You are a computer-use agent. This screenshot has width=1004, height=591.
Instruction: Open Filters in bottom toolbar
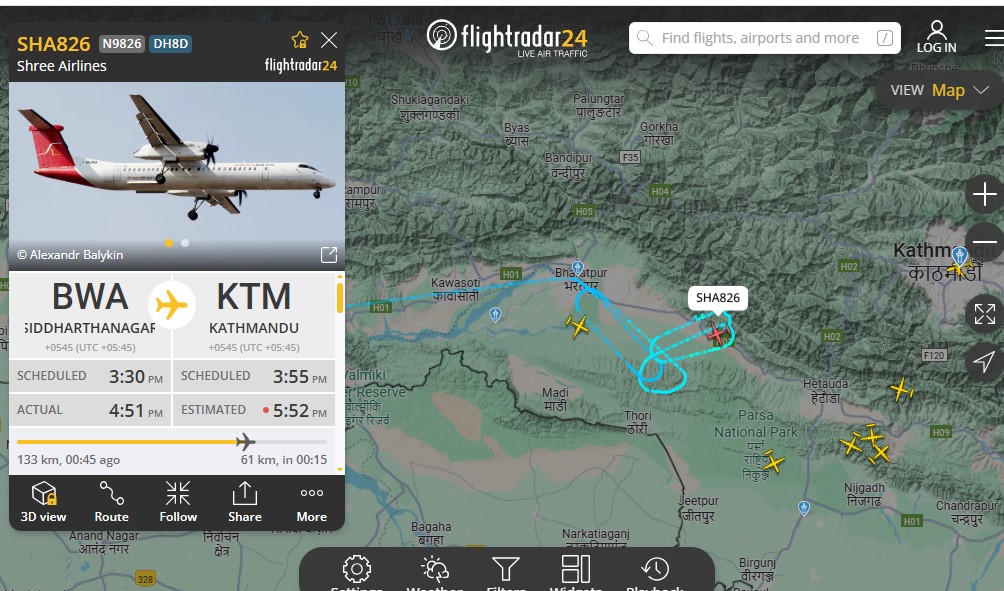[x=506, y=572]
